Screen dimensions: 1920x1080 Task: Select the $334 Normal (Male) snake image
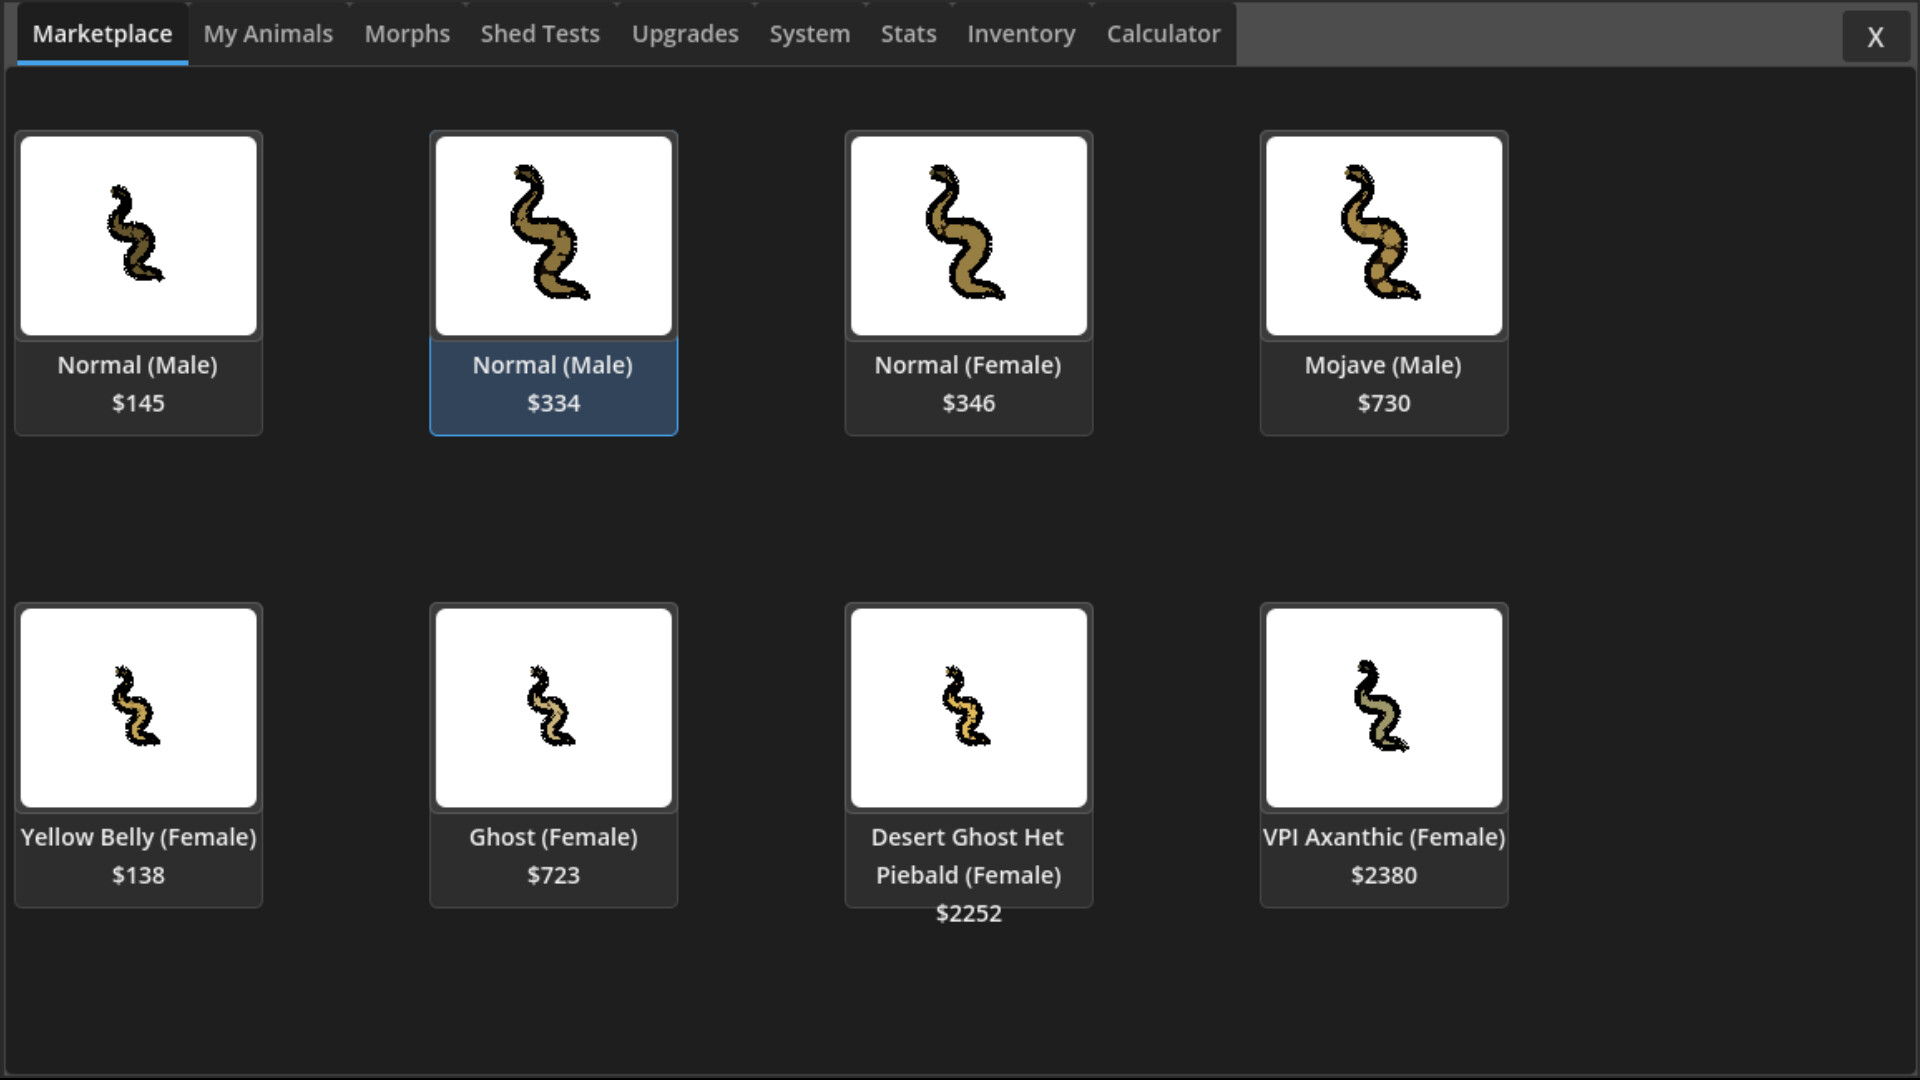[553, 236]
